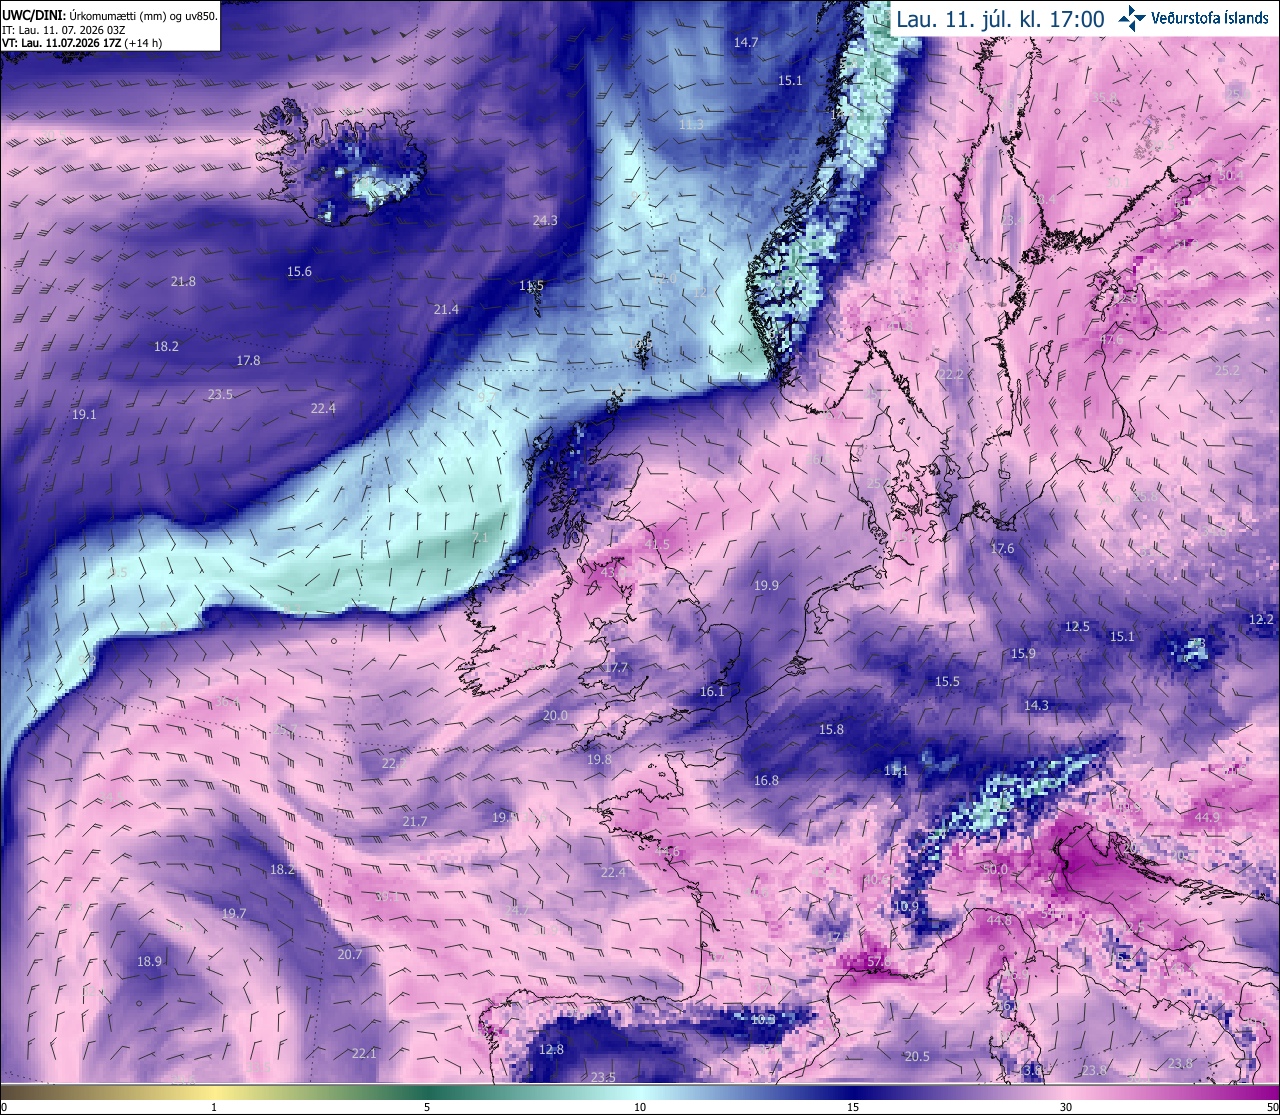The image size is (1280, 1115).
Task: Select the 15.6 value label south of Iceland
Action: tap(299, 272)
